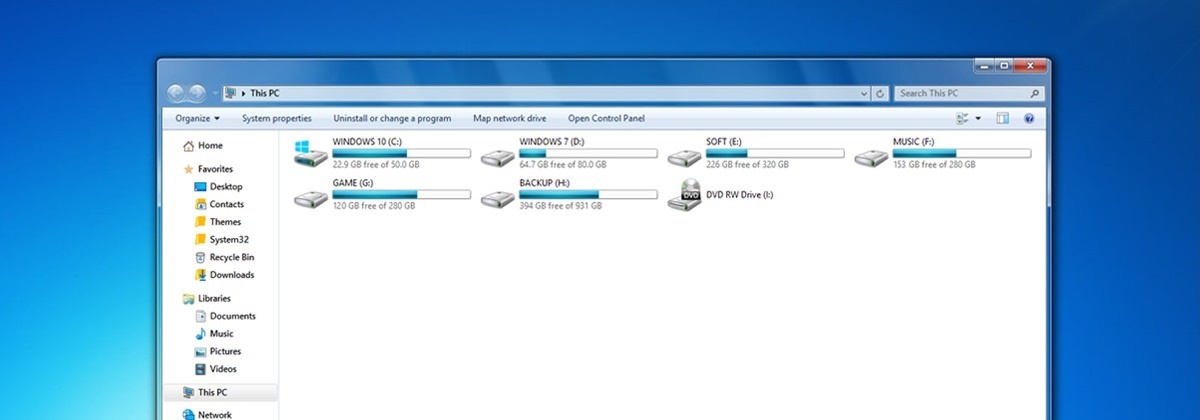Image resolution: width=1200 pixels, height=420 pixels.
Task: Click the BACKUP (H:) capacity bar
Action: pyautogui.click(x=588, y=194)
